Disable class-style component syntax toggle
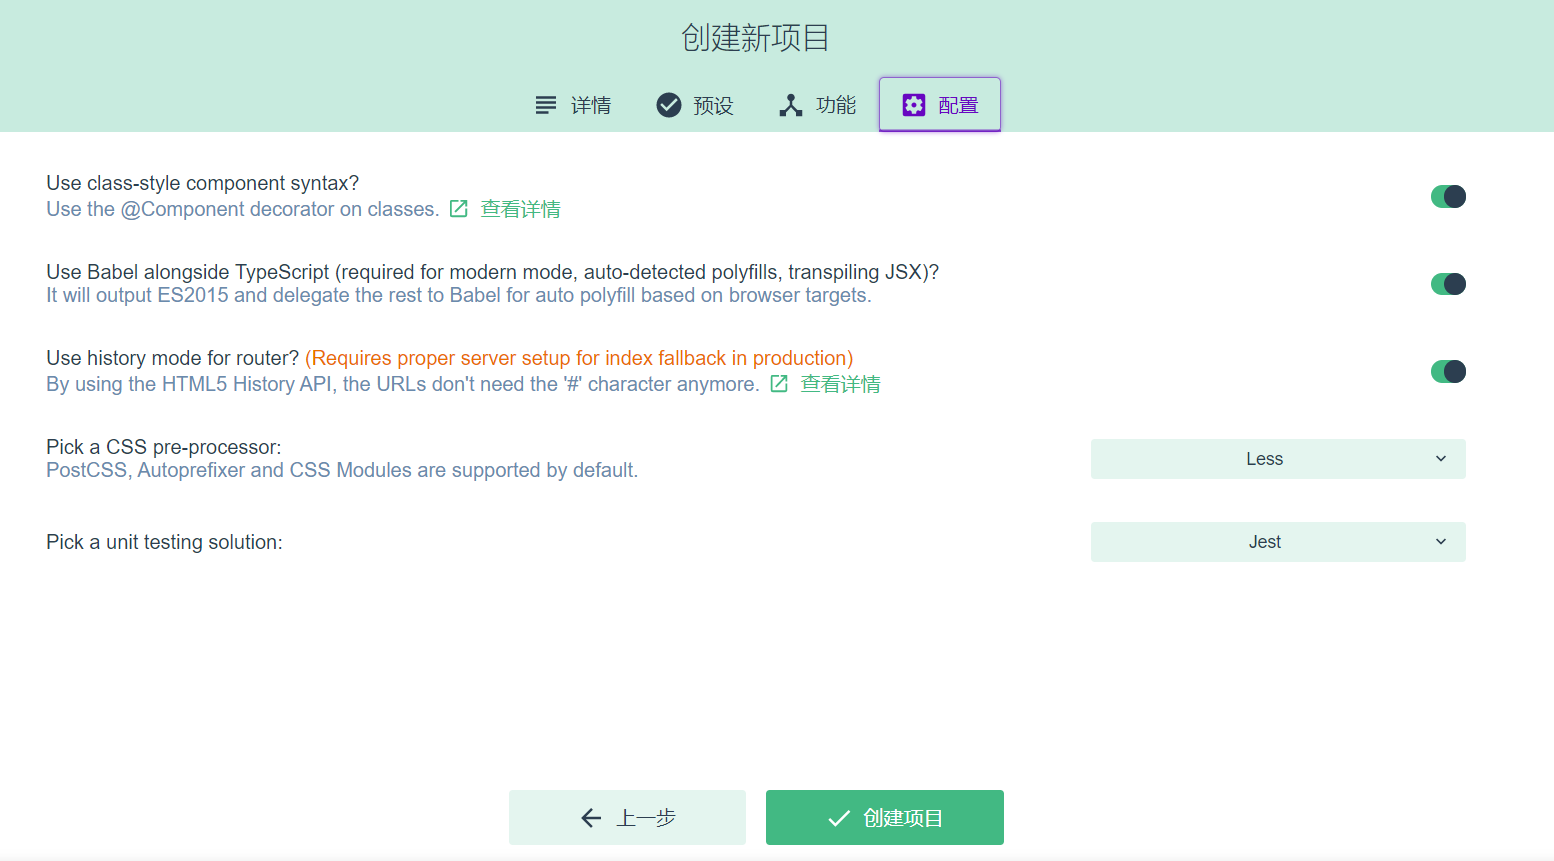Viewport: 1554px width, 861px height. pos(1448,196)
